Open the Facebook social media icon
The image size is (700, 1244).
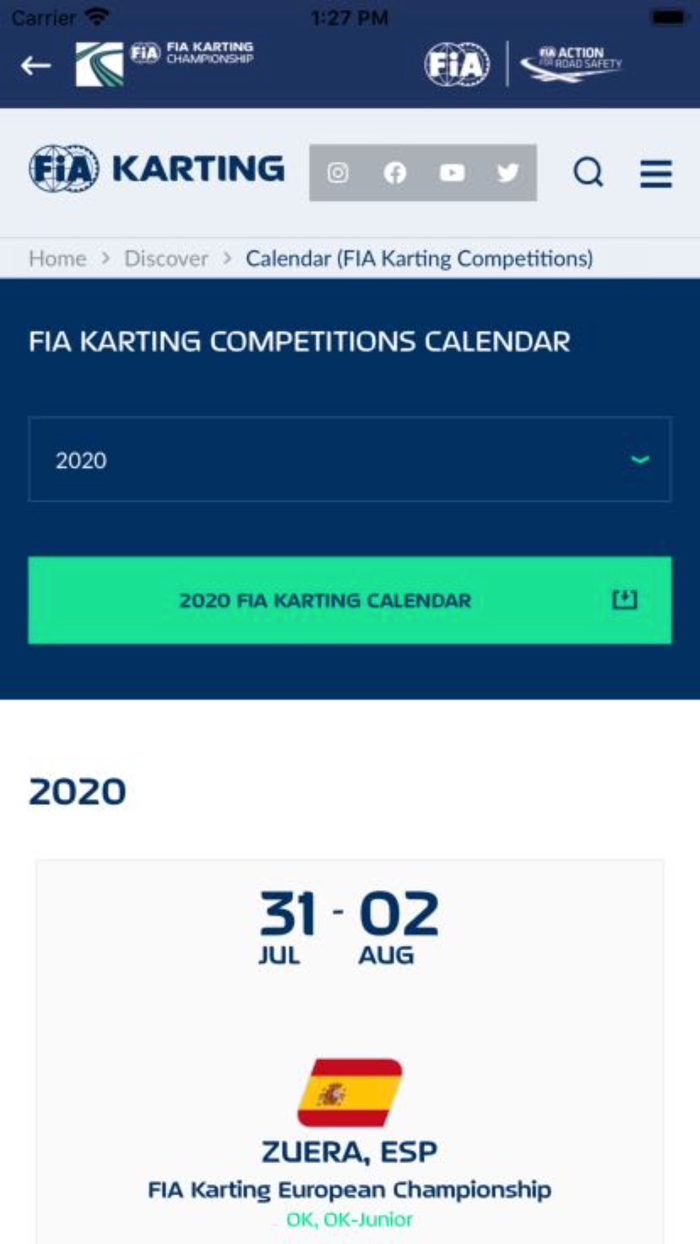tap(395, 172)
